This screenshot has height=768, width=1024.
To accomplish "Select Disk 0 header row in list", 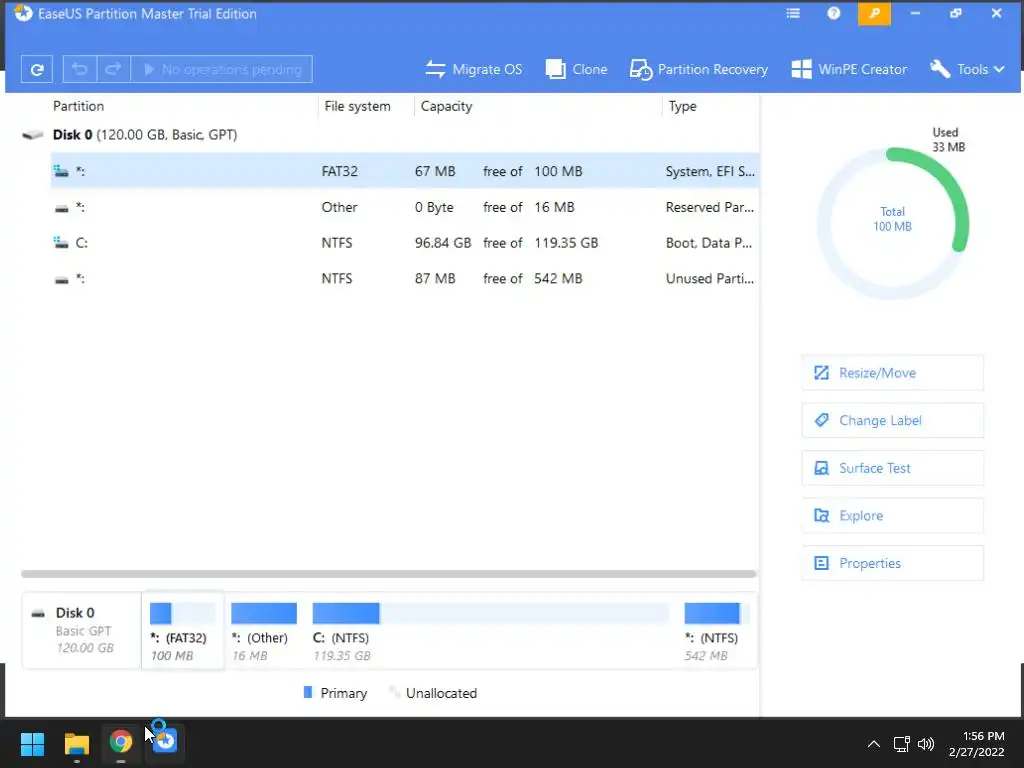I will tap(145, 135).
